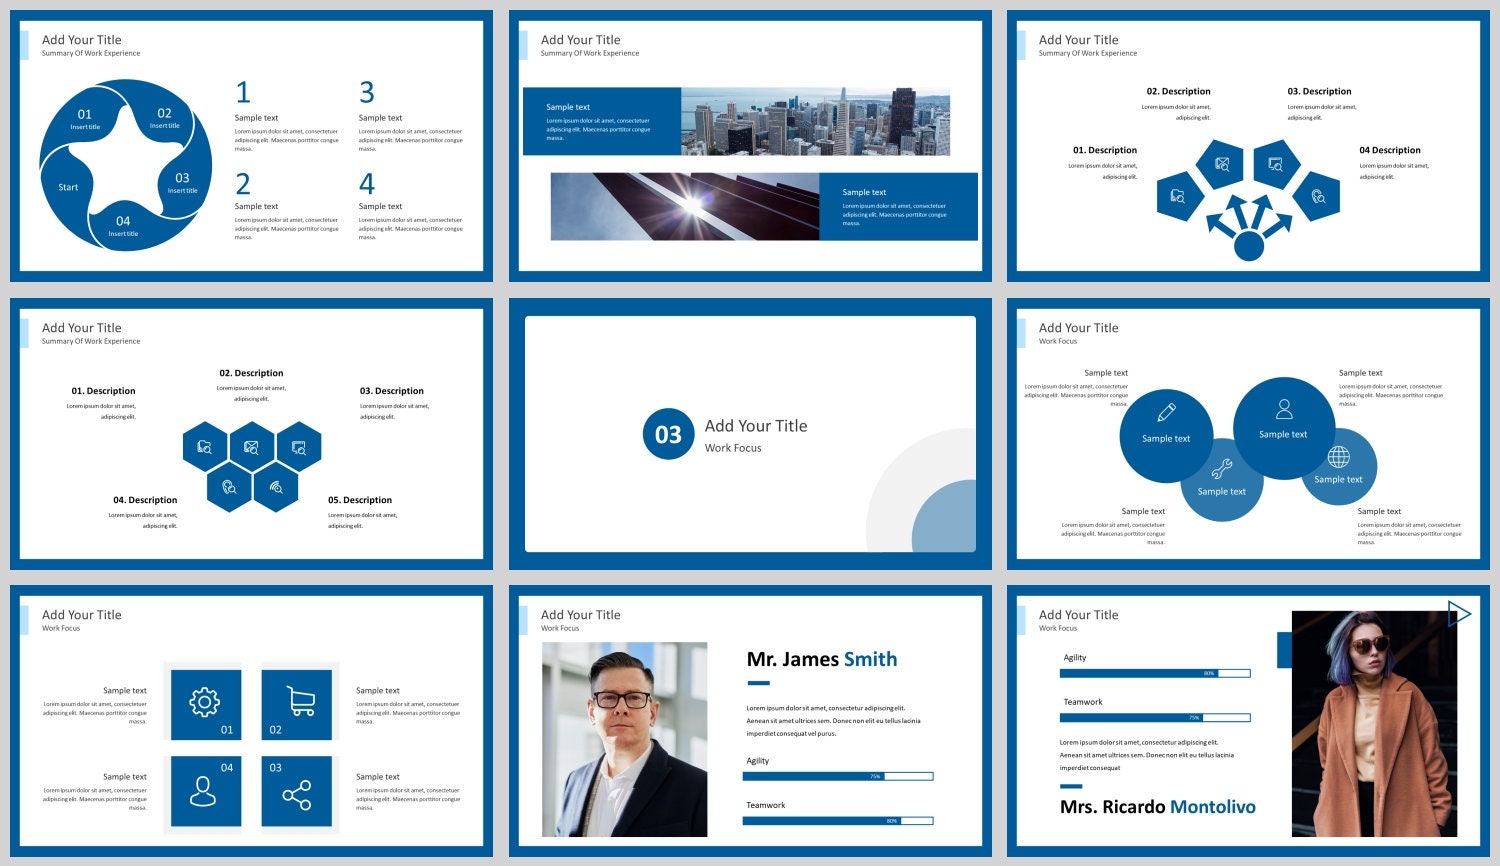This screenshot has height=866, width=1500.
Task: Select the gear icon in box 01
Action: (x=204, y=702)
